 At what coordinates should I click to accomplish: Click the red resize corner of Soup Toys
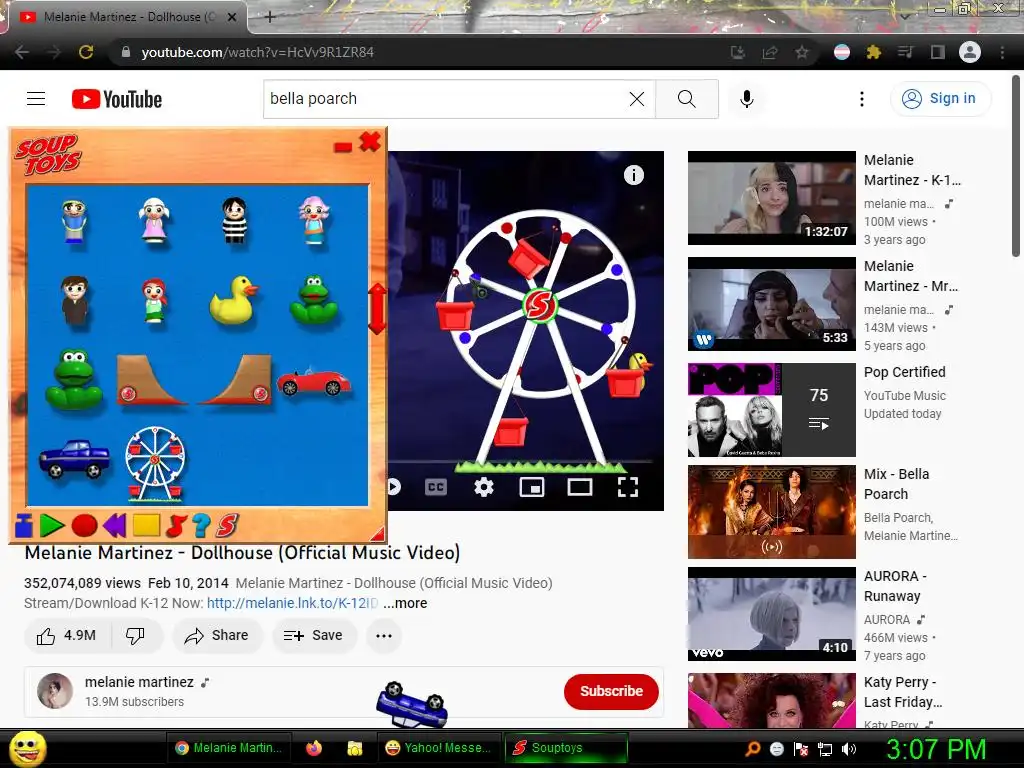tap(377, 534)
